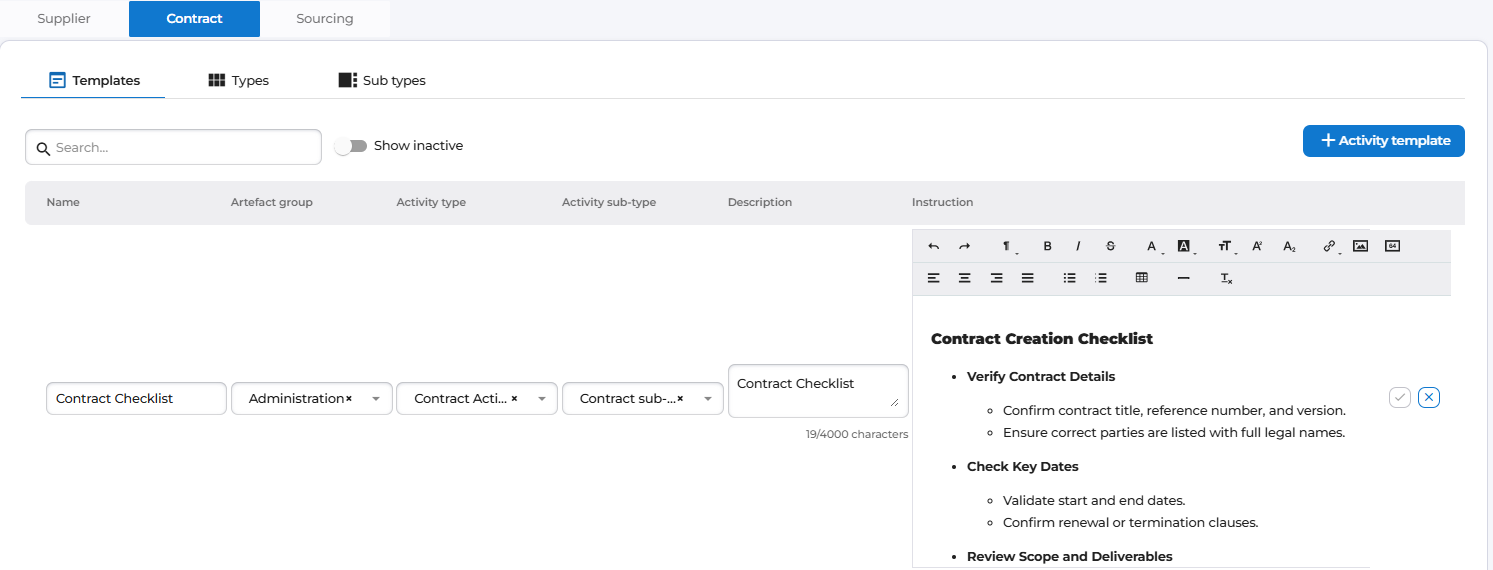Toggle the Show inactive switch
The image size is (1493, 570).
click(351, 146)
